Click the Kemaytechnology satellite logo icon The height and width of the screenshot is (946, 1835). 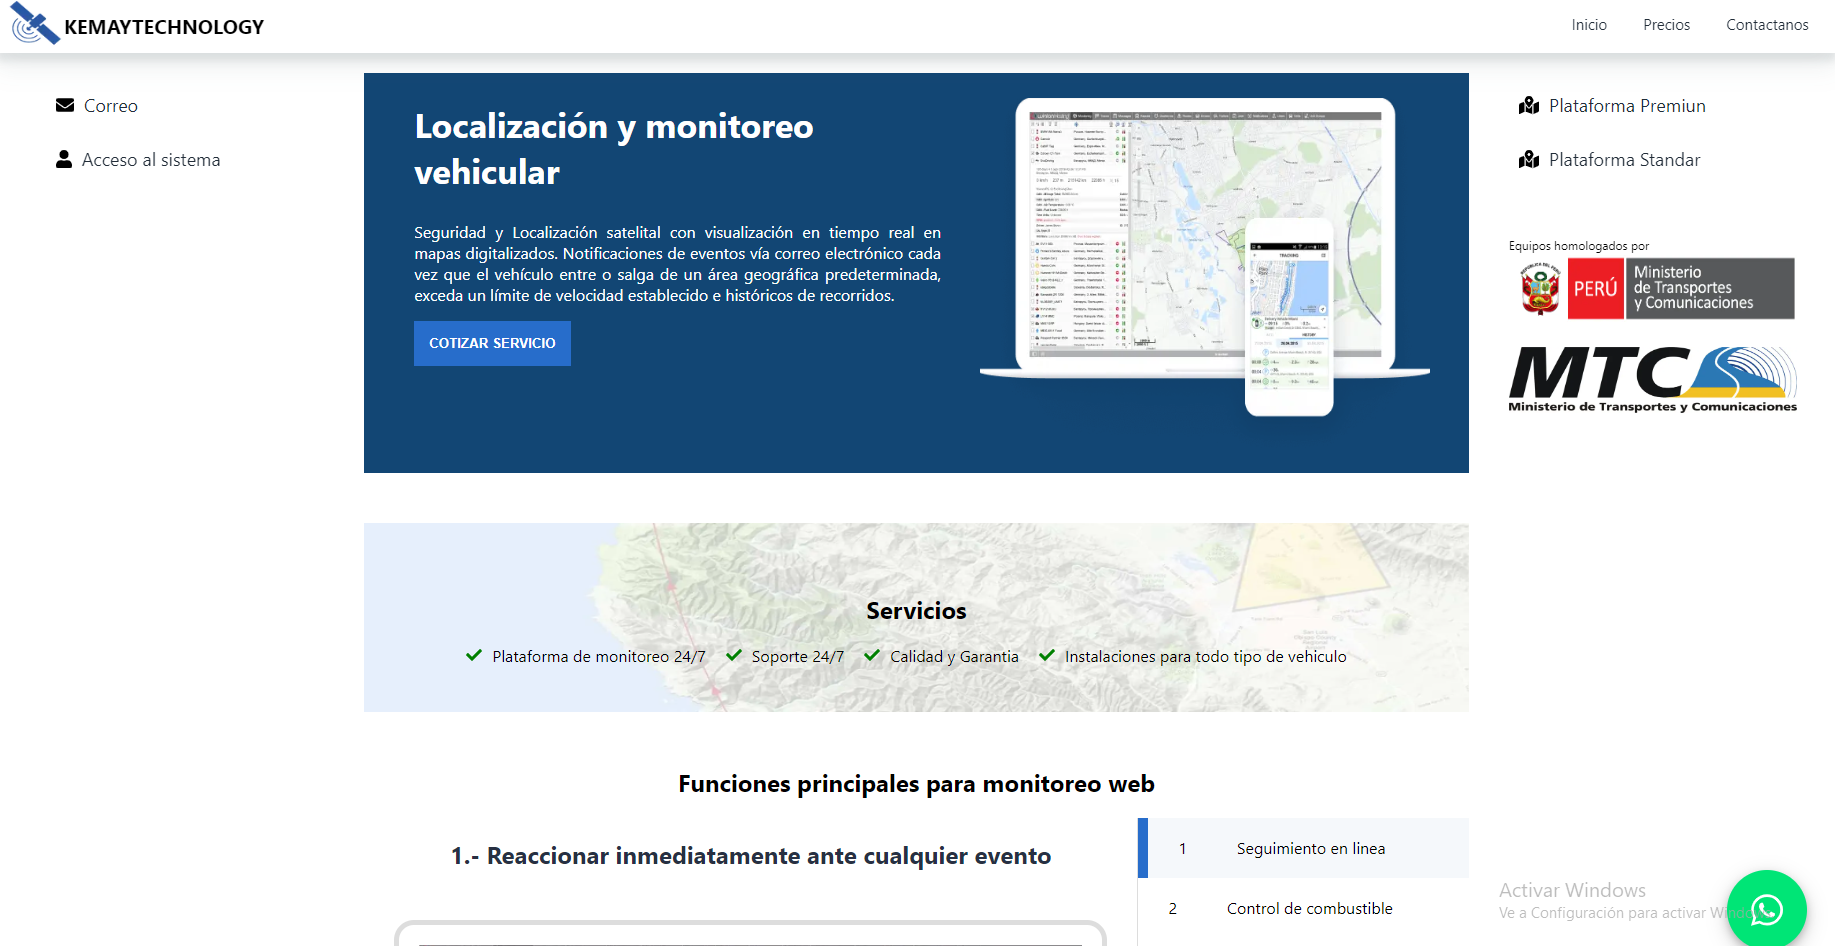pyautogui.click(x=35, y=24)
